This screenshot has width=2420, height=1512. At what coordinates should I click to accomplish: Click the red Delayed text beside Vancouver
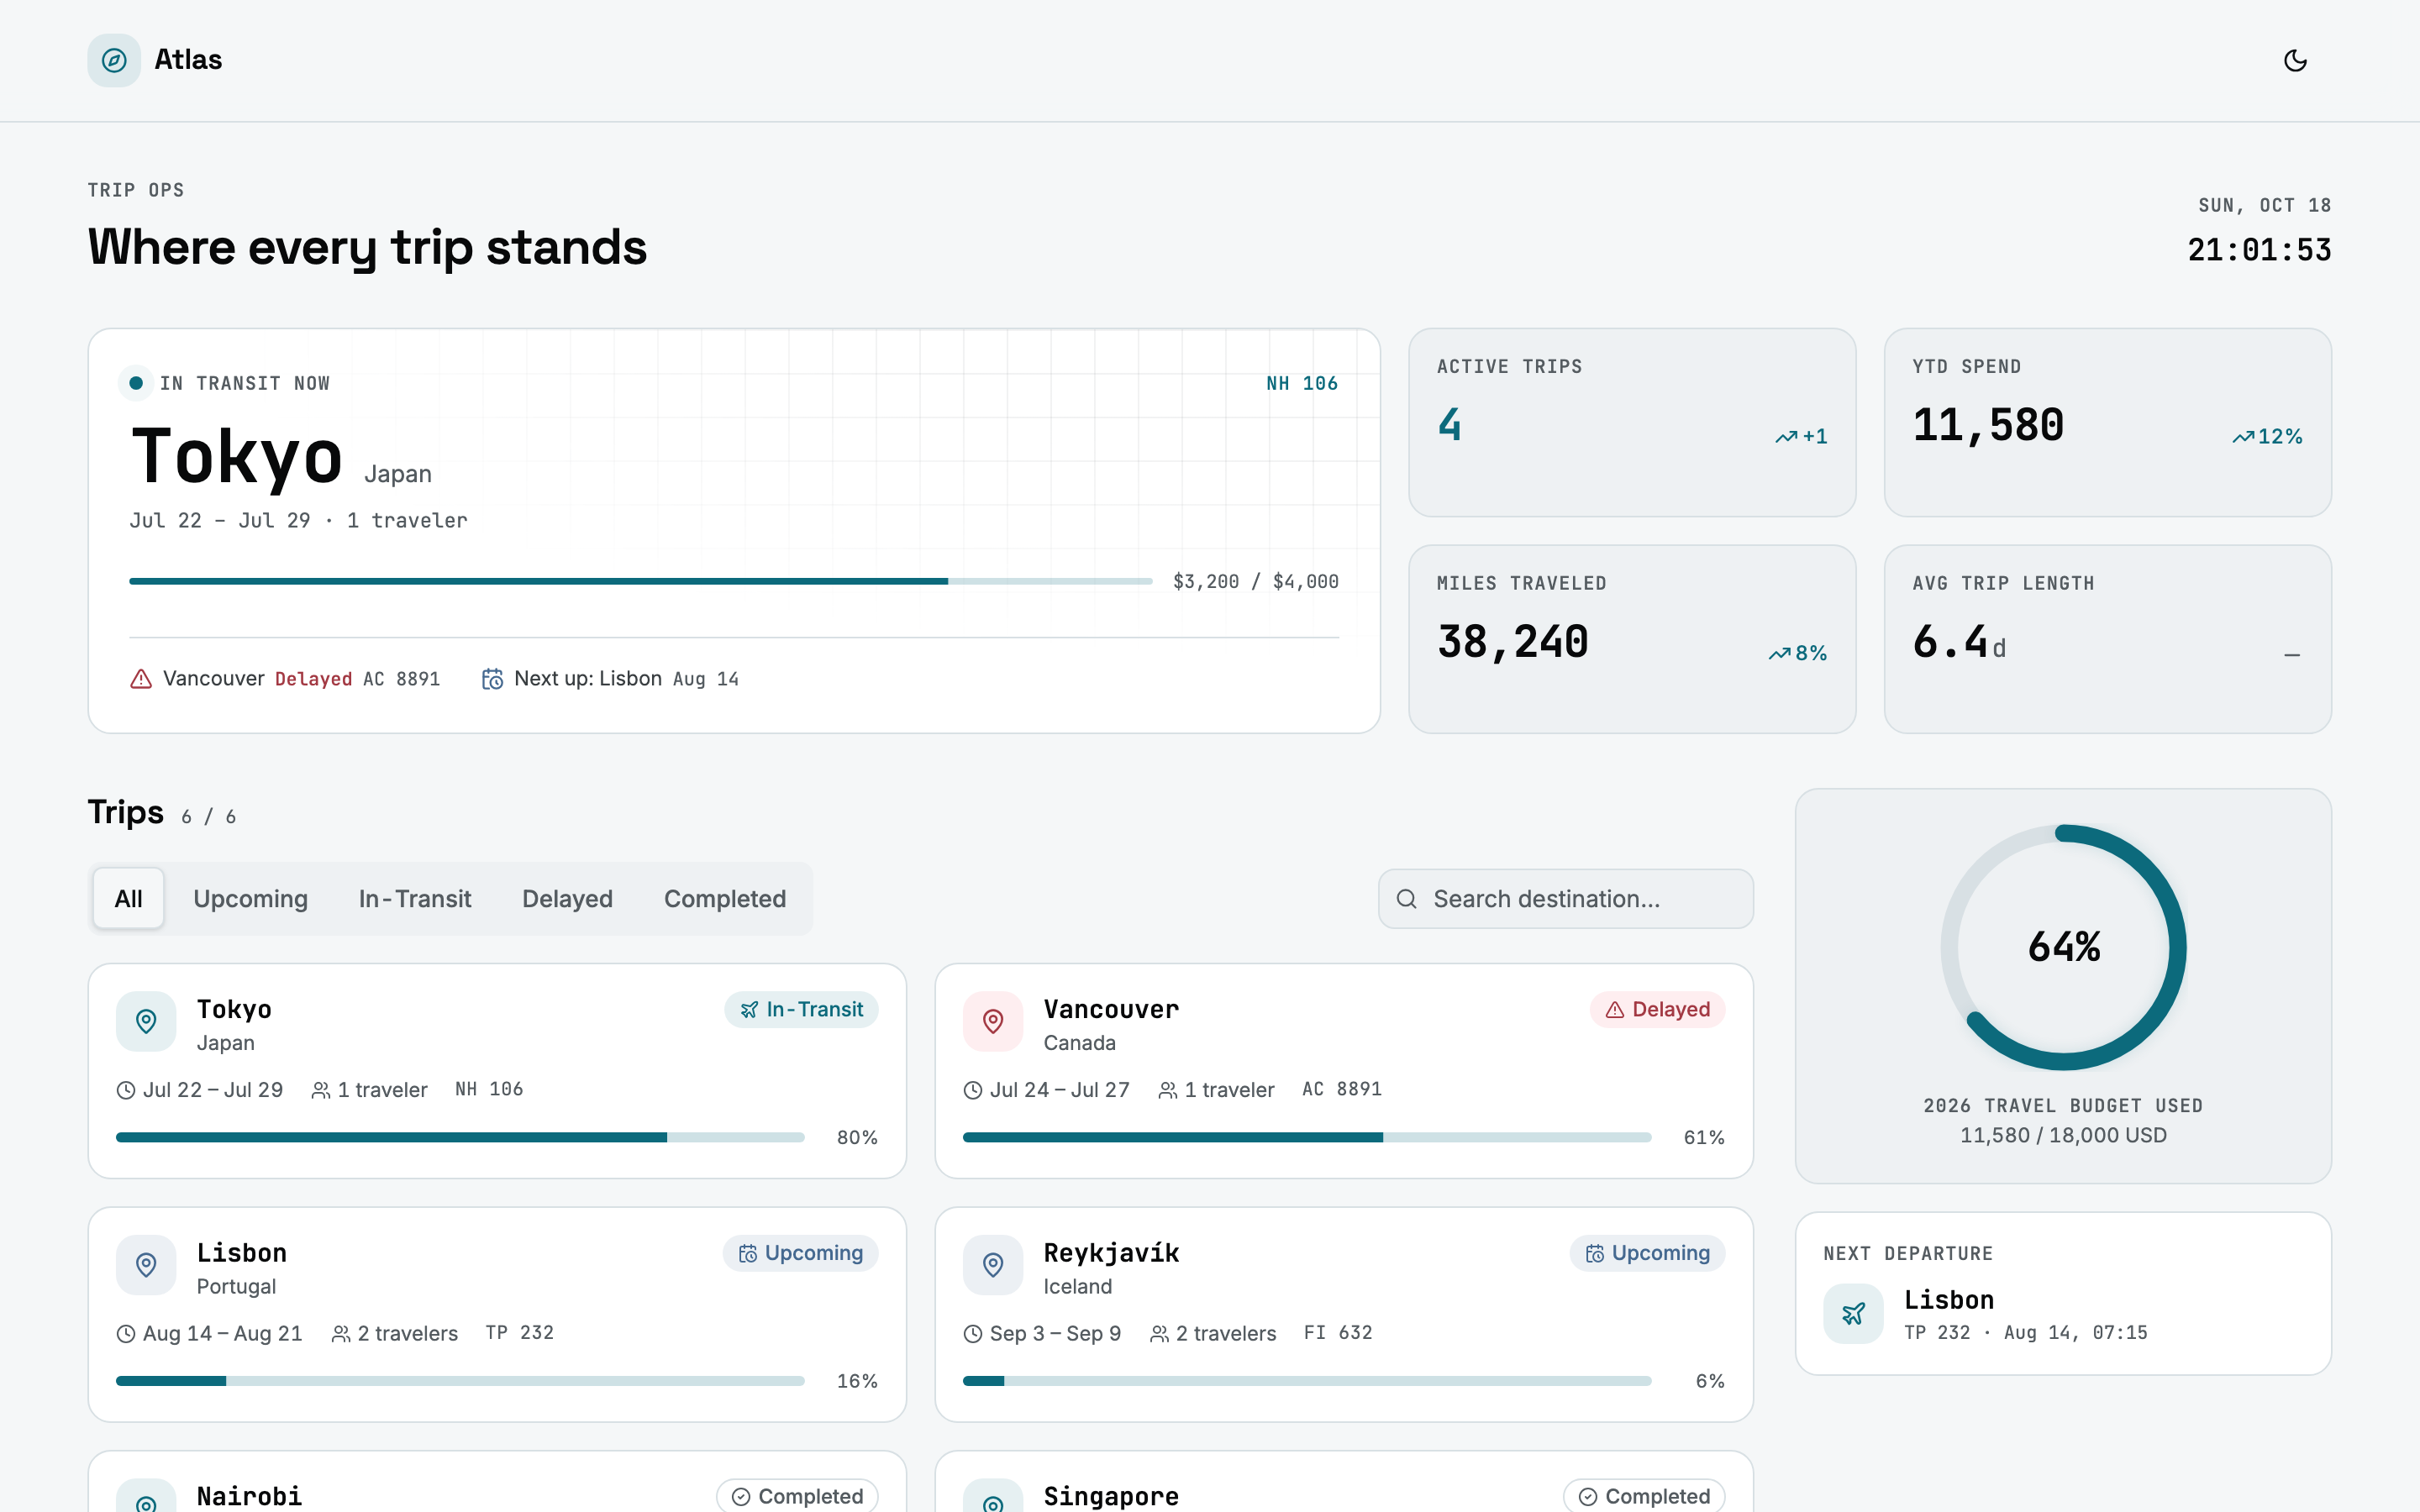point(313,680)
